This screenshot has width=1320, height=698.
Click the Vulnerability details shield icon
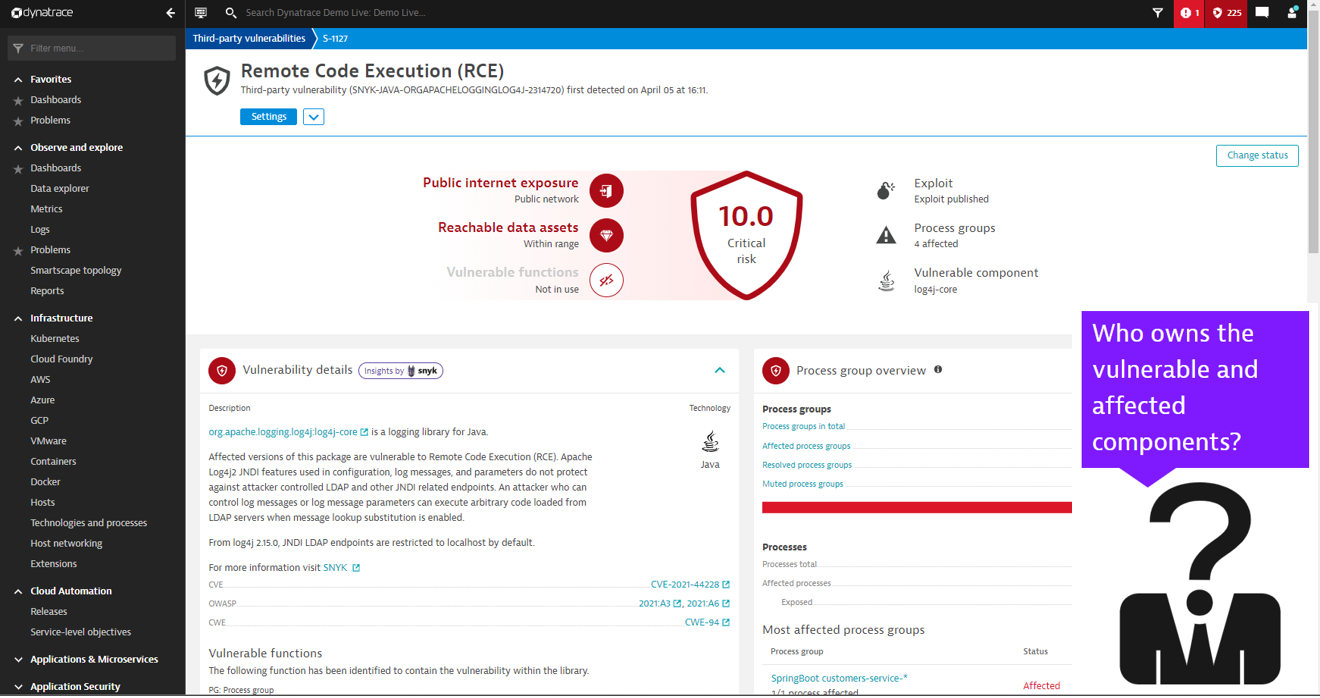coord(222,370)
